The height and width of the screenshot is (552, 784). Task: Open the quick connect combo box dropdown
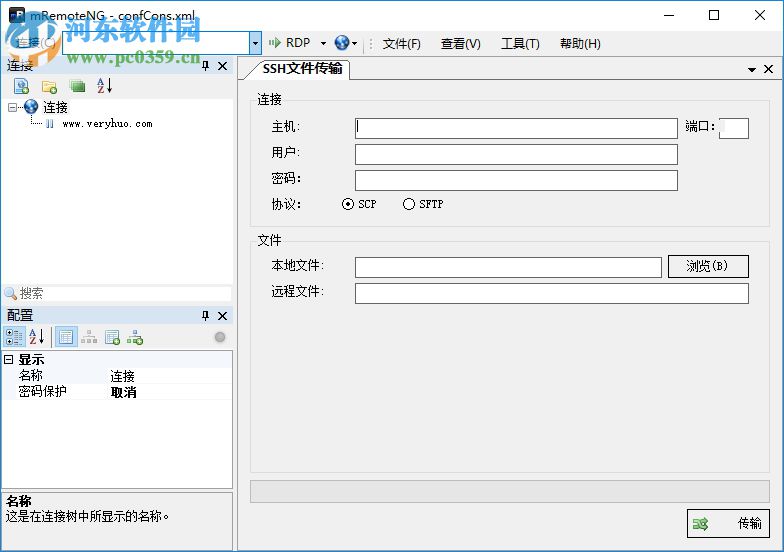(x=255, y=44)
